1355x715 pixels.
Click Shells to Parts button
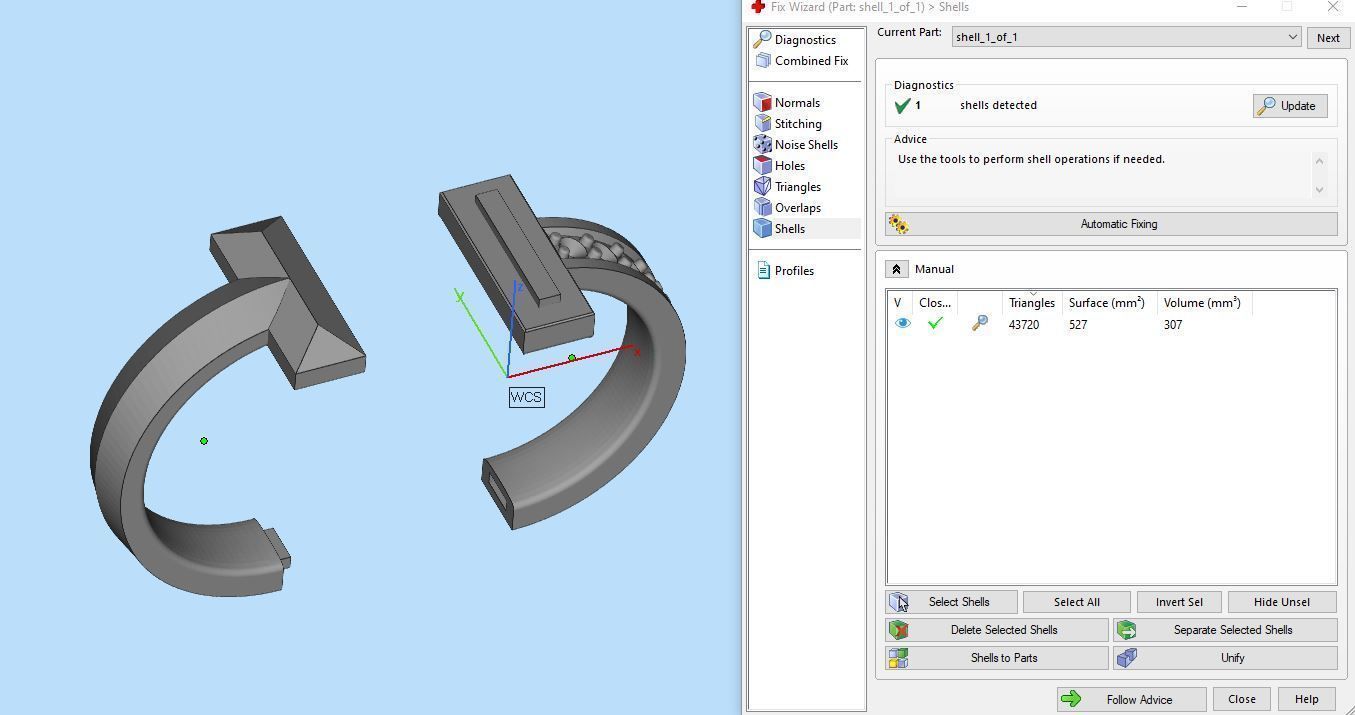pos(997,658)
